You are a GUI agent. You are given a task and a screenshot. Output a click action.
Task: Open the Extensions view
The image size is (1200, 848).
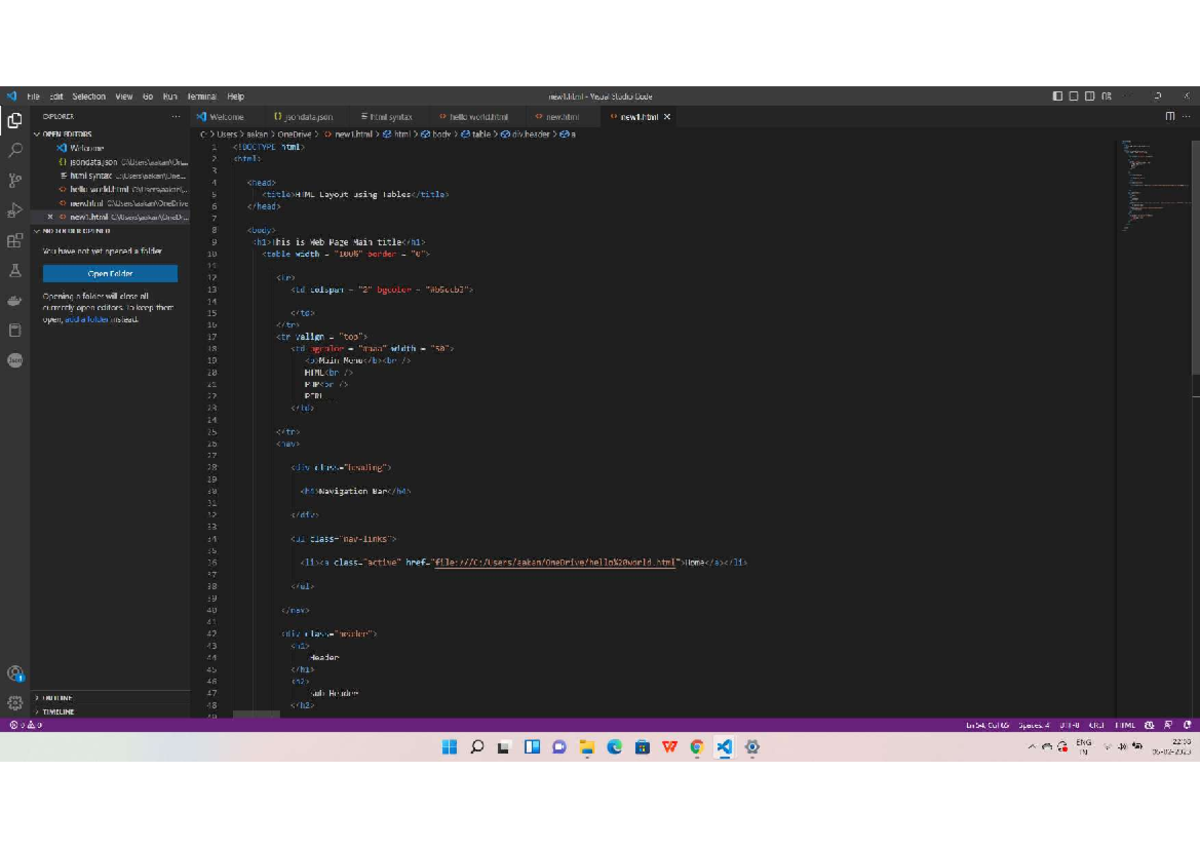pos(15,241)
